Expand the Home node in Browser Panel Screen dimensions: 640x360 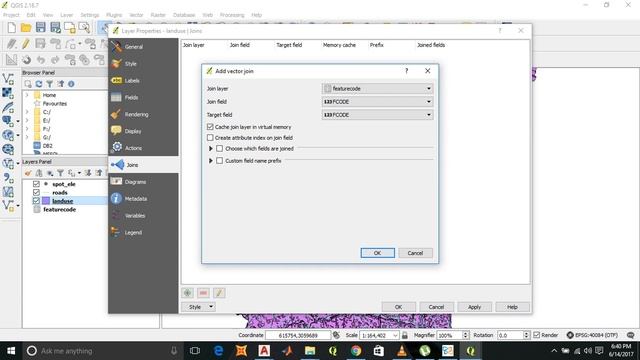(27, 95)
